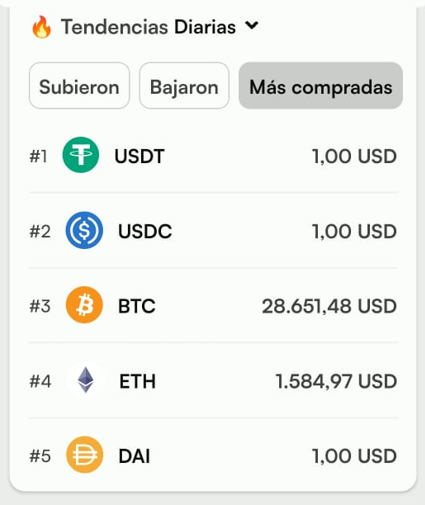Tap the ETH ticker label

coord(137,381)
